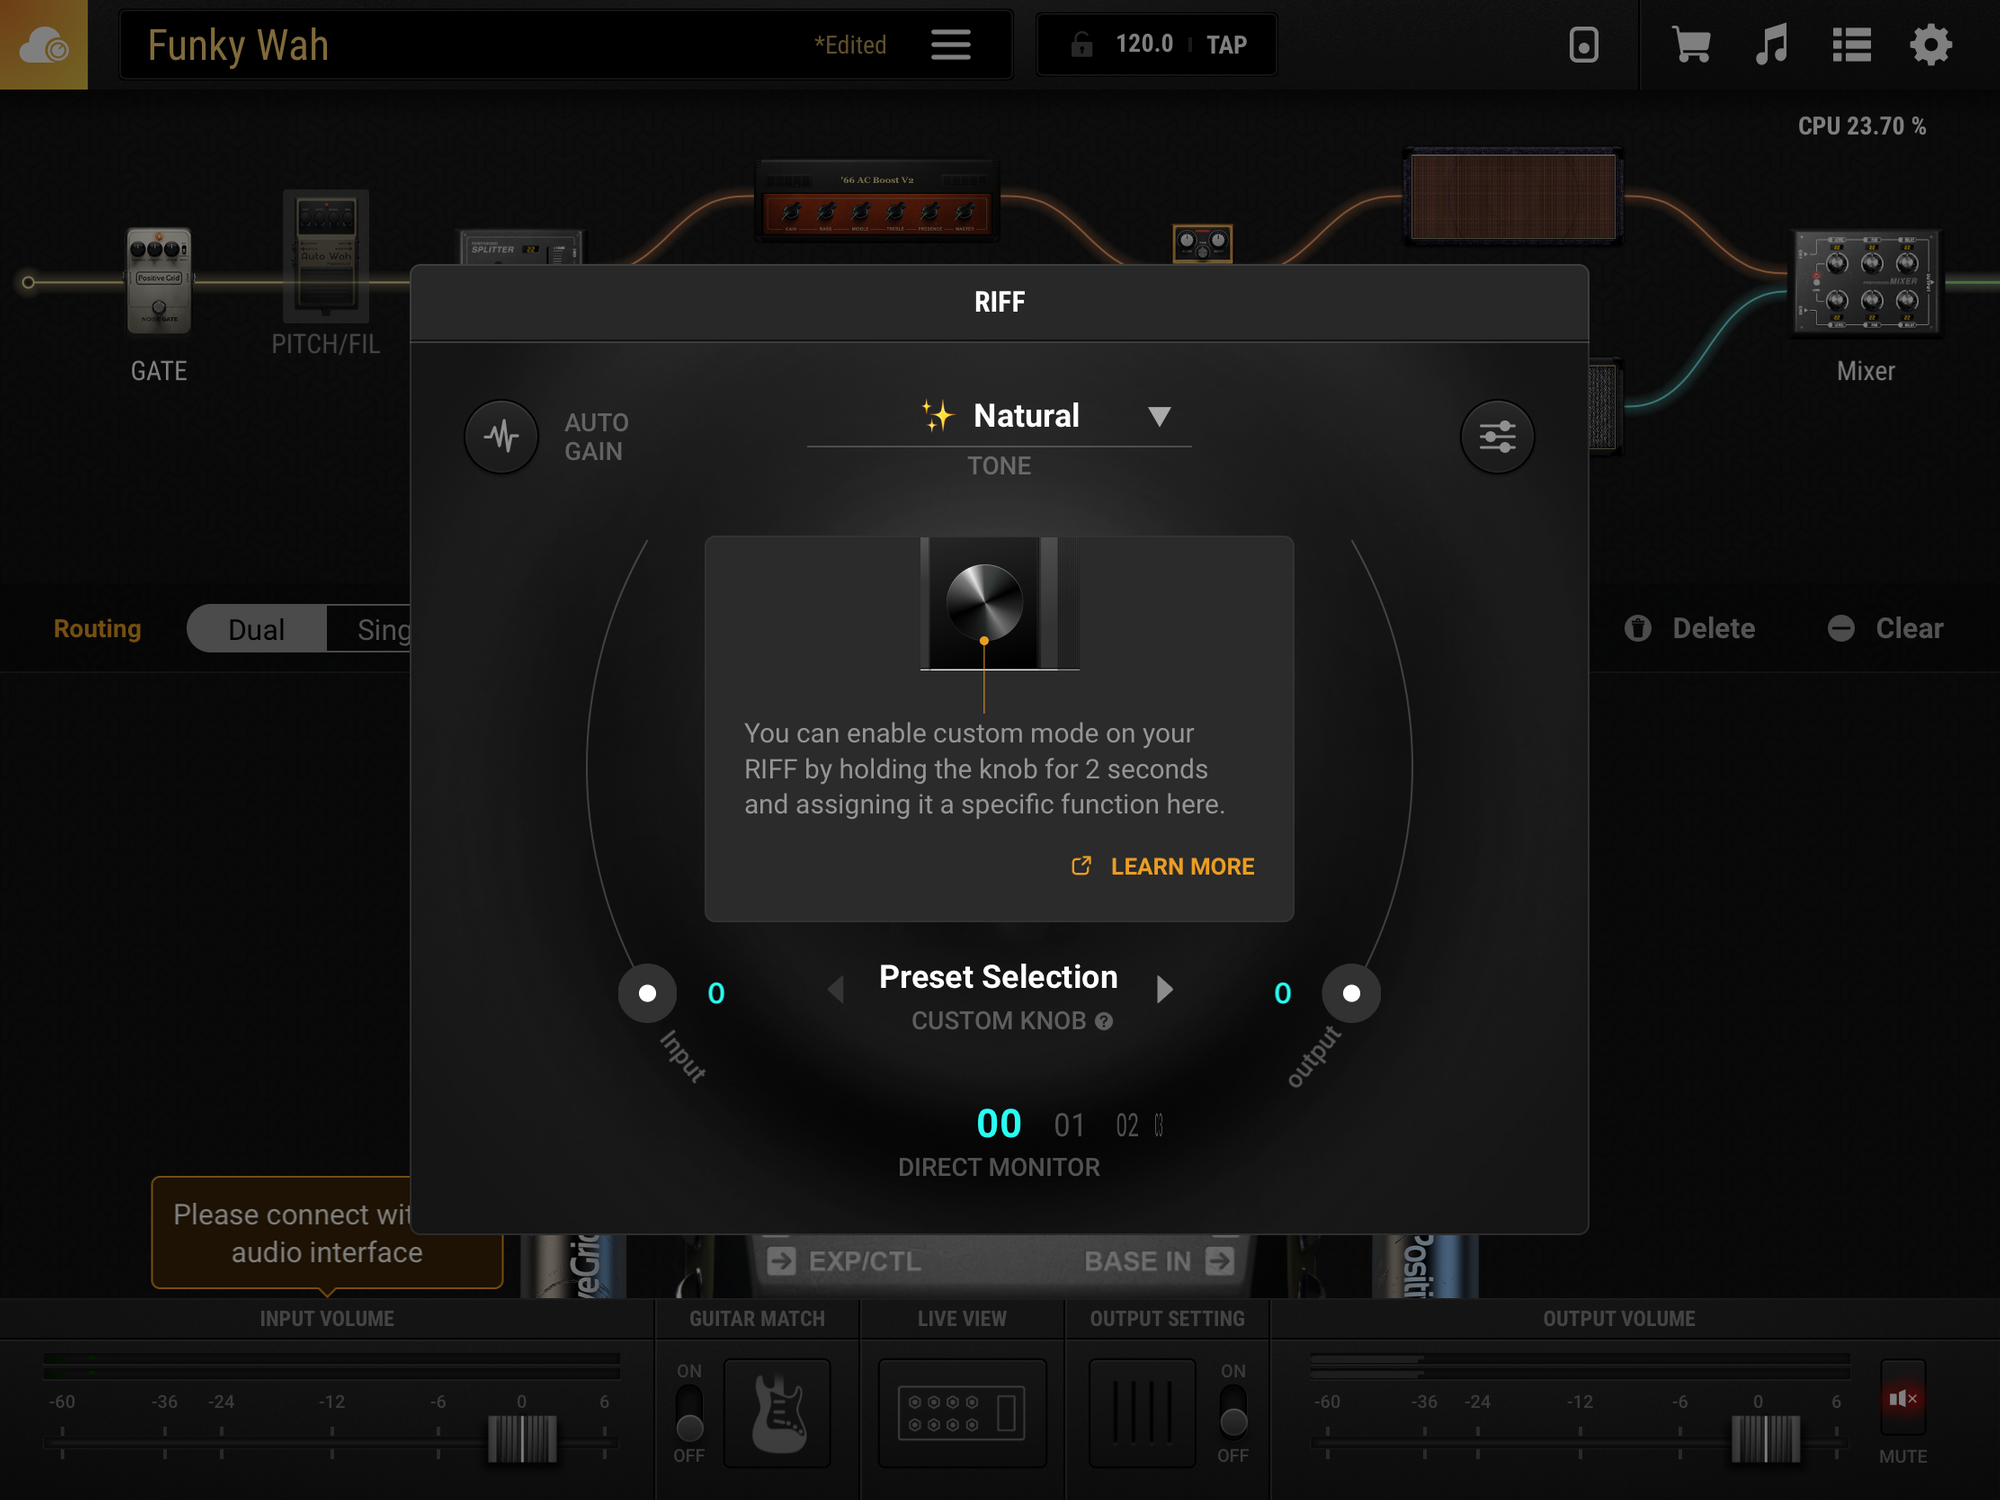Go to next custom knob function

(1165, 989)
